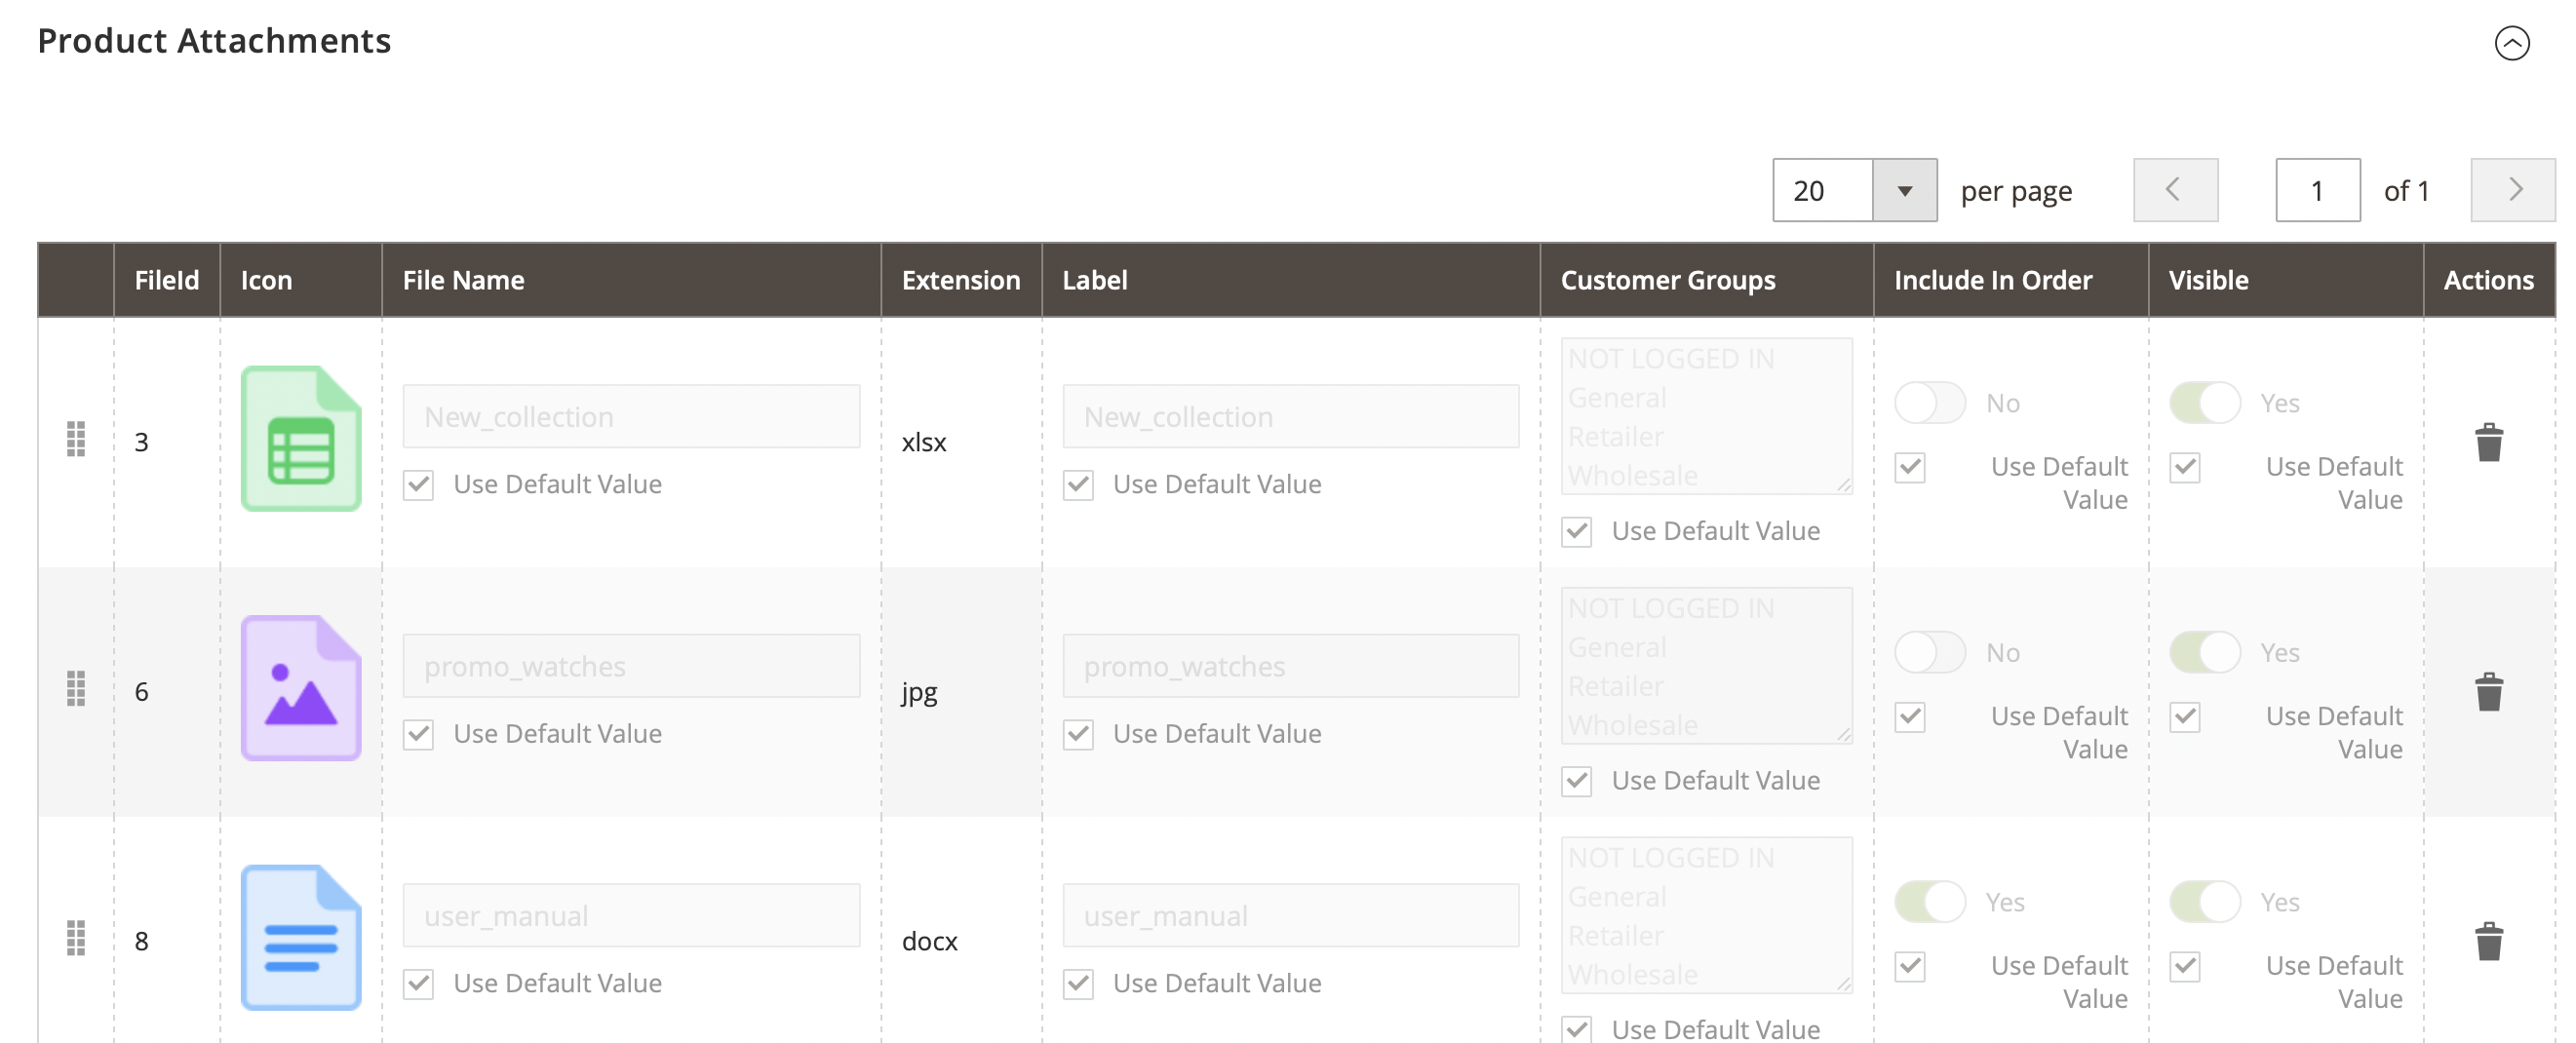The image size is (2576, 1043).
Task: Select NOT LOGGED IN in row 3 customer groups
Action: [1671, 359]
